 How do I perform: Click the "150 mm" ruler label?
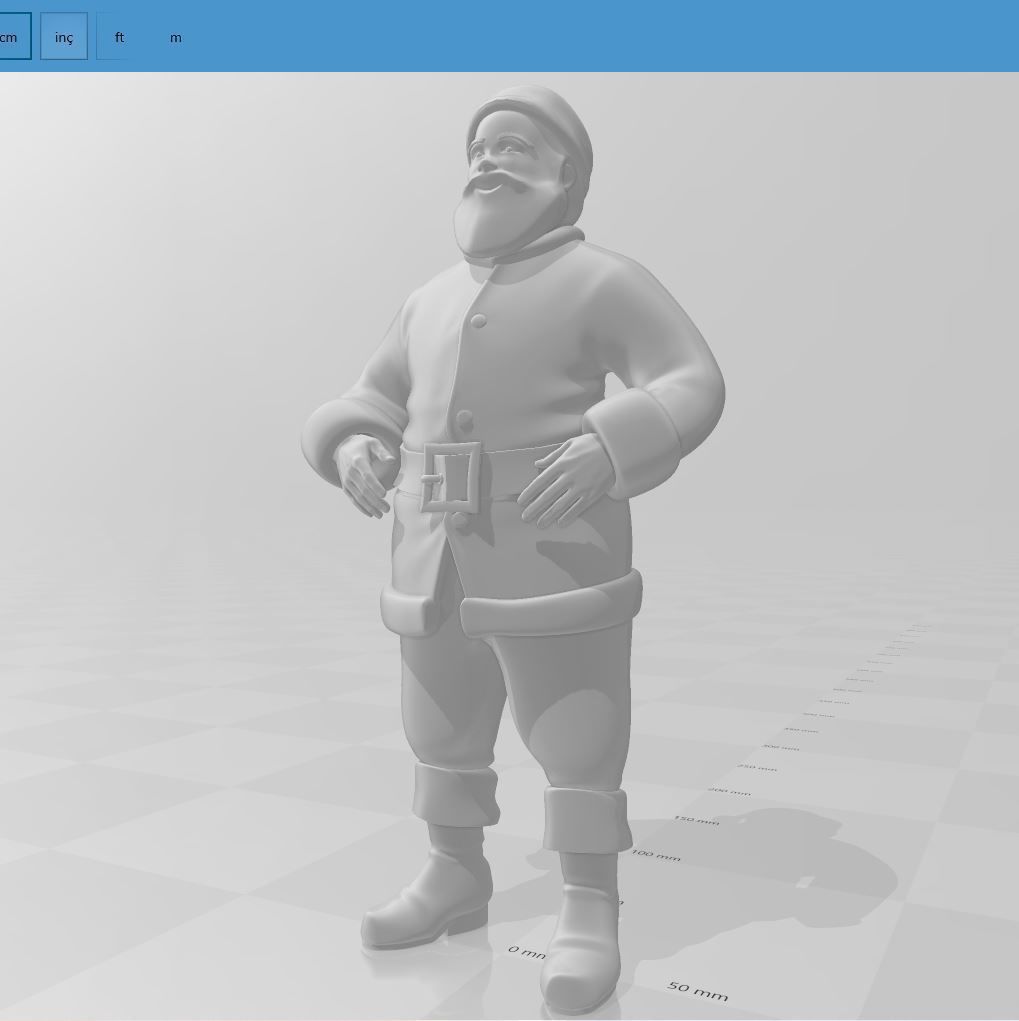pyautogui.click(x=697, y=820)
